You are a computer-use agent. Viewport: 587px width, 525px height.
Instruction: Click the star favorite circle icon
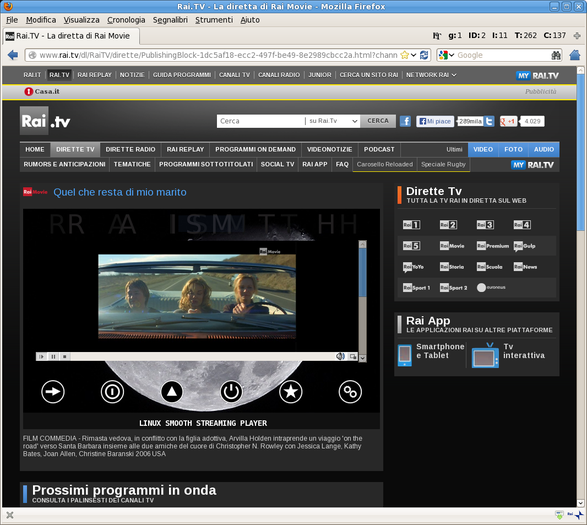(291, 392)
